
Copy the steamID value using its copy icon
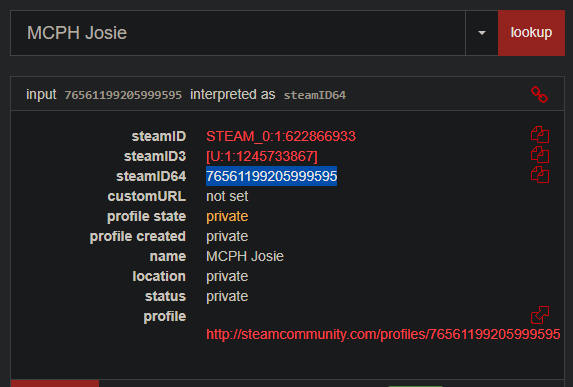(540, 134)
